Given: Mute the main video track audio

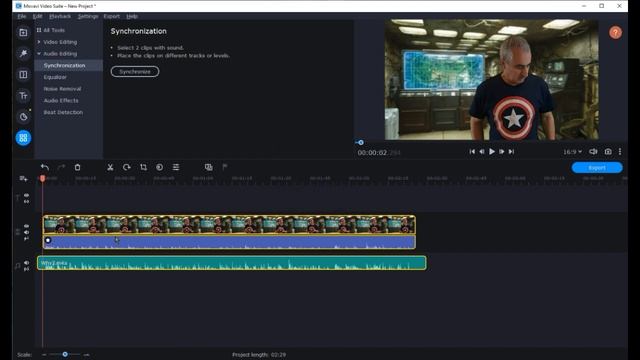Looking at the screenshot, I should [27, 232].
